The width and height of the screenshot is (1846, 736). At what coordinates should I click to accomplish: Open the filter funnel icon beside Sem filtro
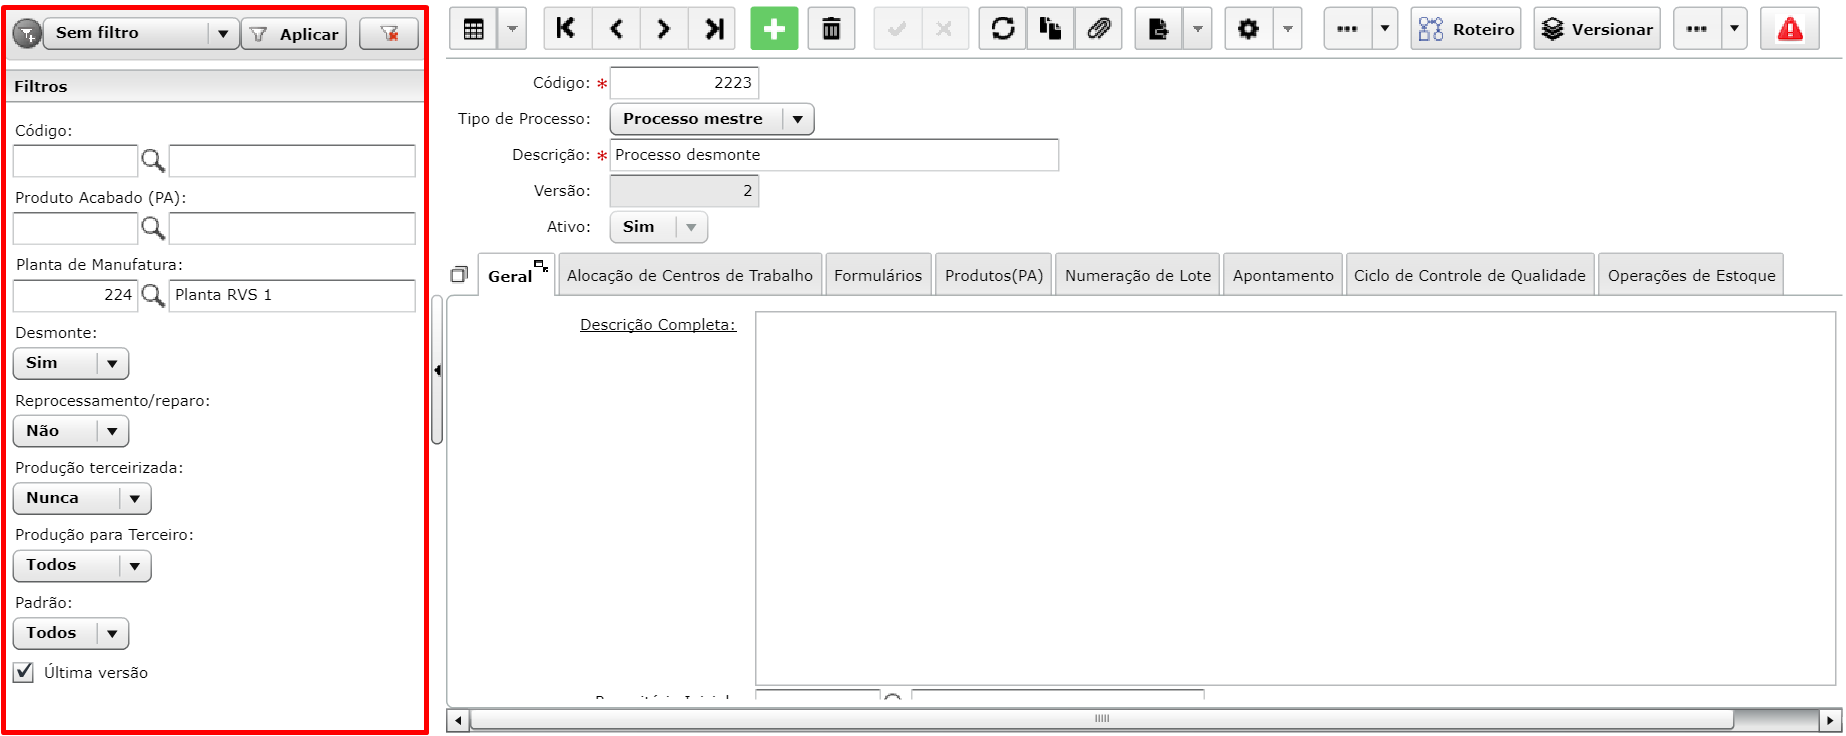pos(27,34)
